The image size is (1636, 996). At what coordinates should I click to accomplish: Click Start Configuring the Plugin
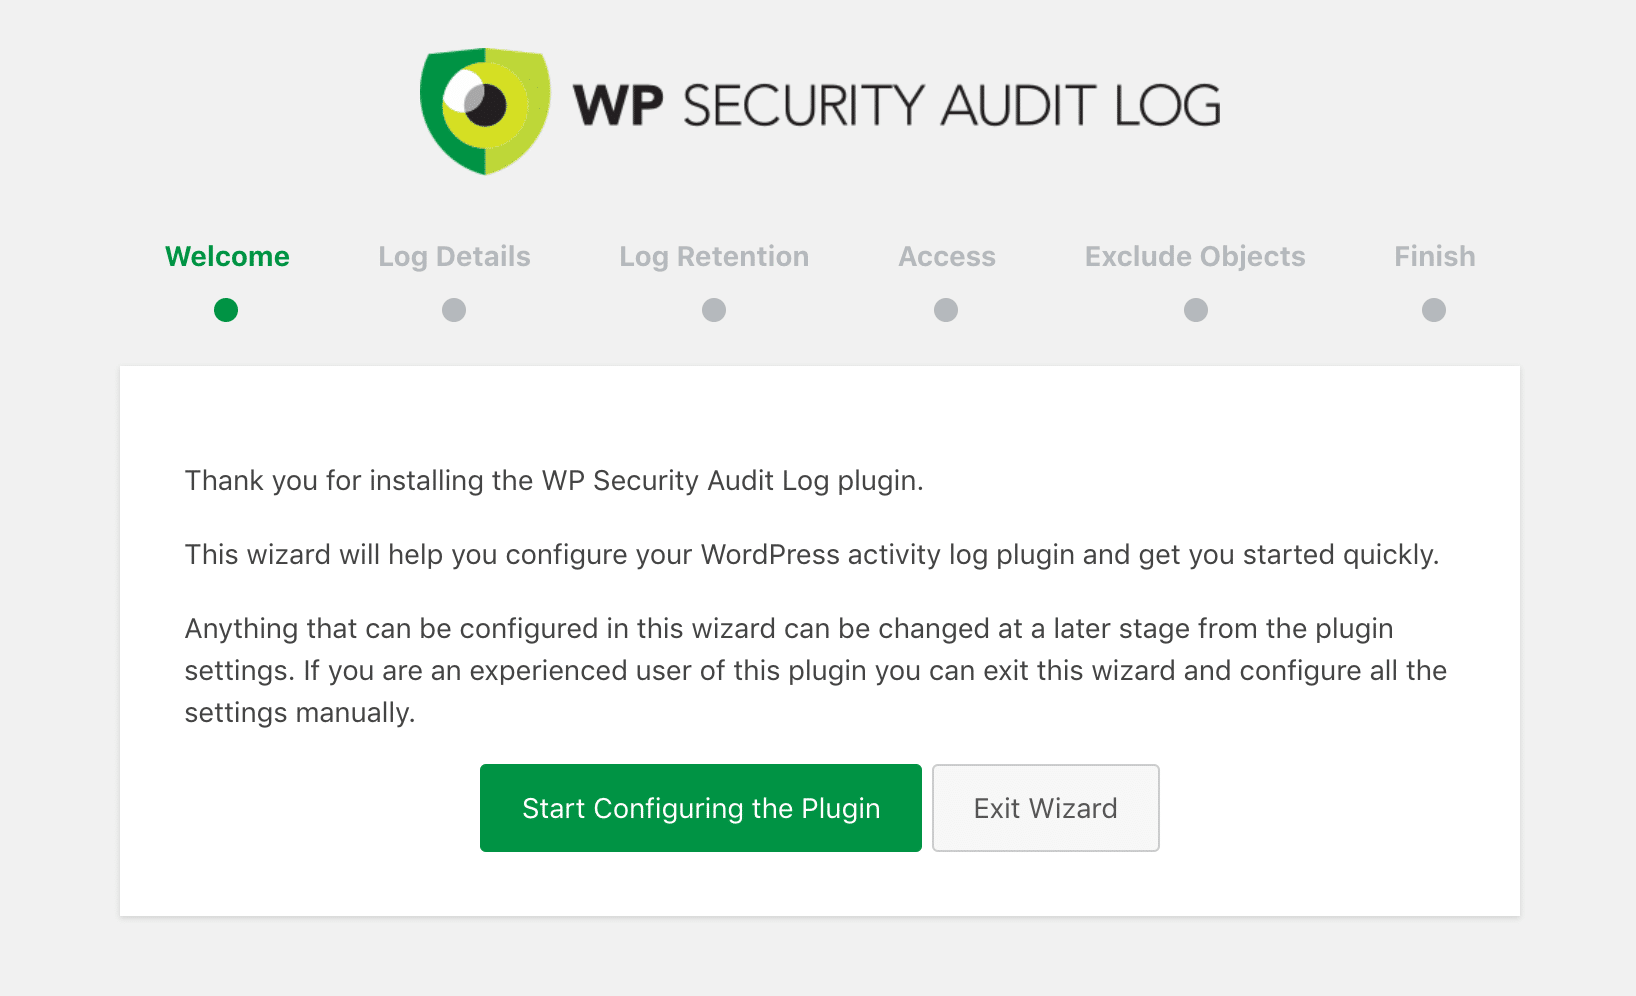(700, 808)
